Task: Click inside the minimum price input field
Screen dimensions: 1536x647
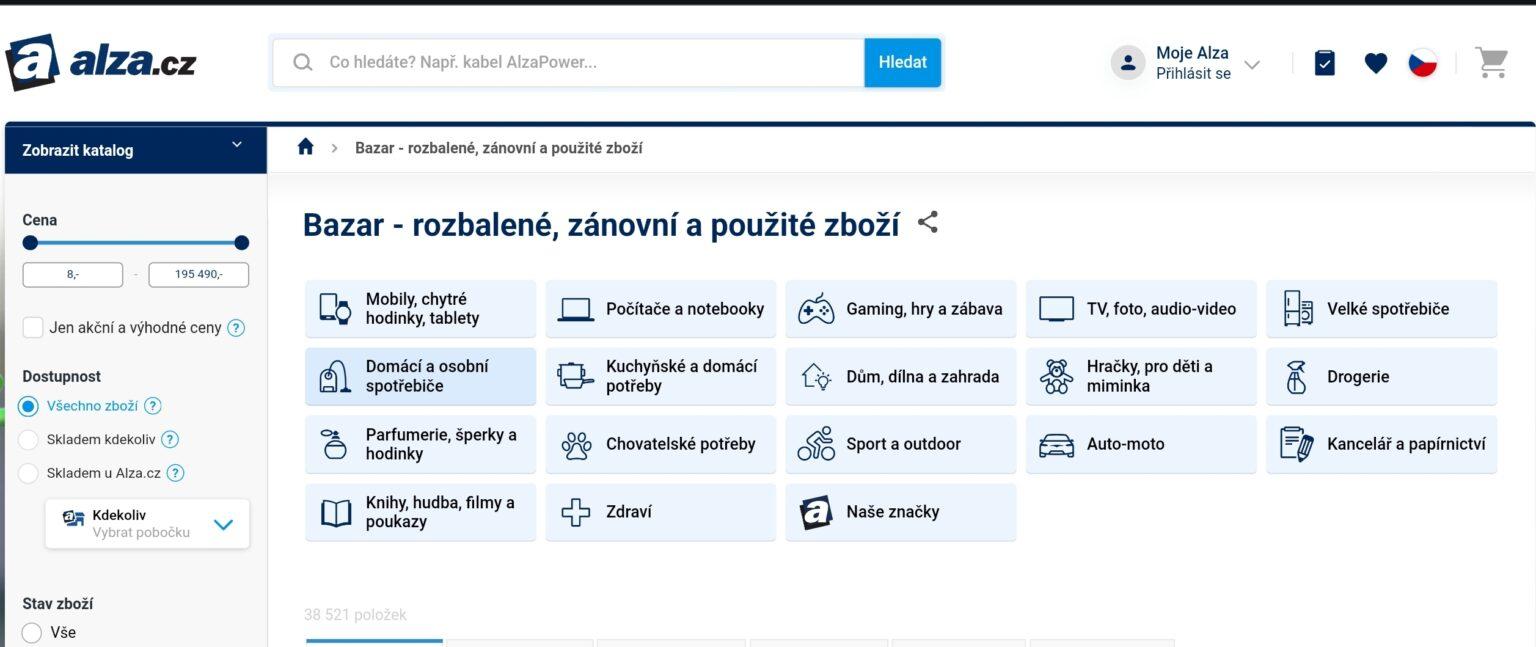Action: point(74,273)
